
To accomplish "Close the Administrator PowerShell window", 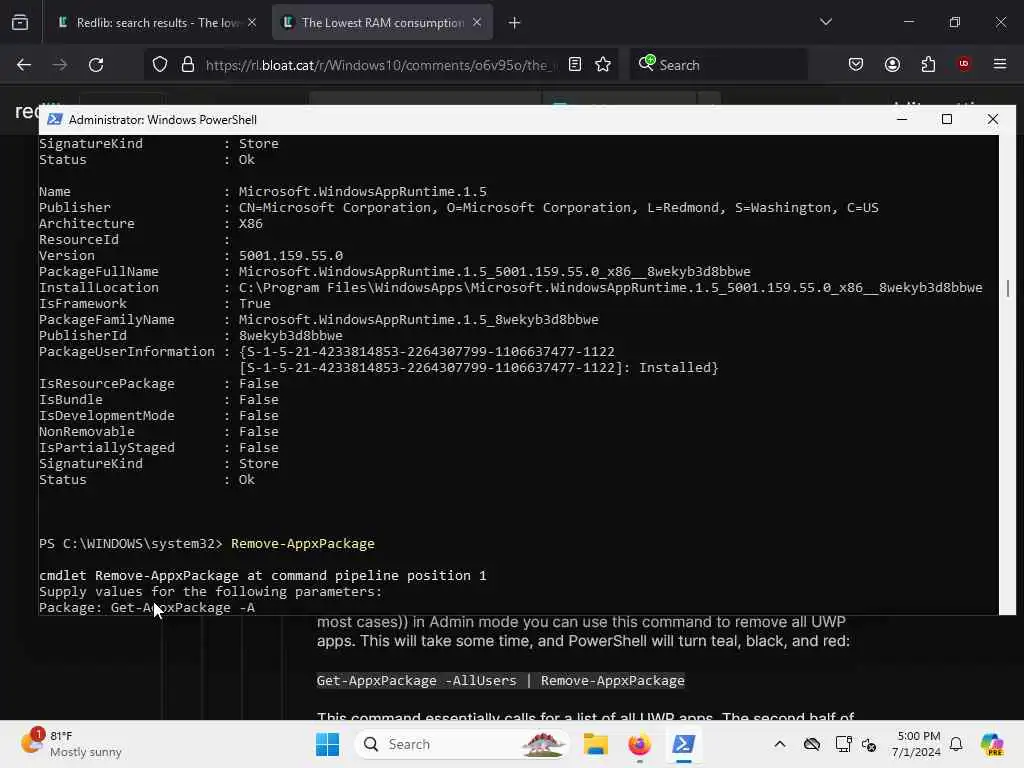I will tap(993, 120).
